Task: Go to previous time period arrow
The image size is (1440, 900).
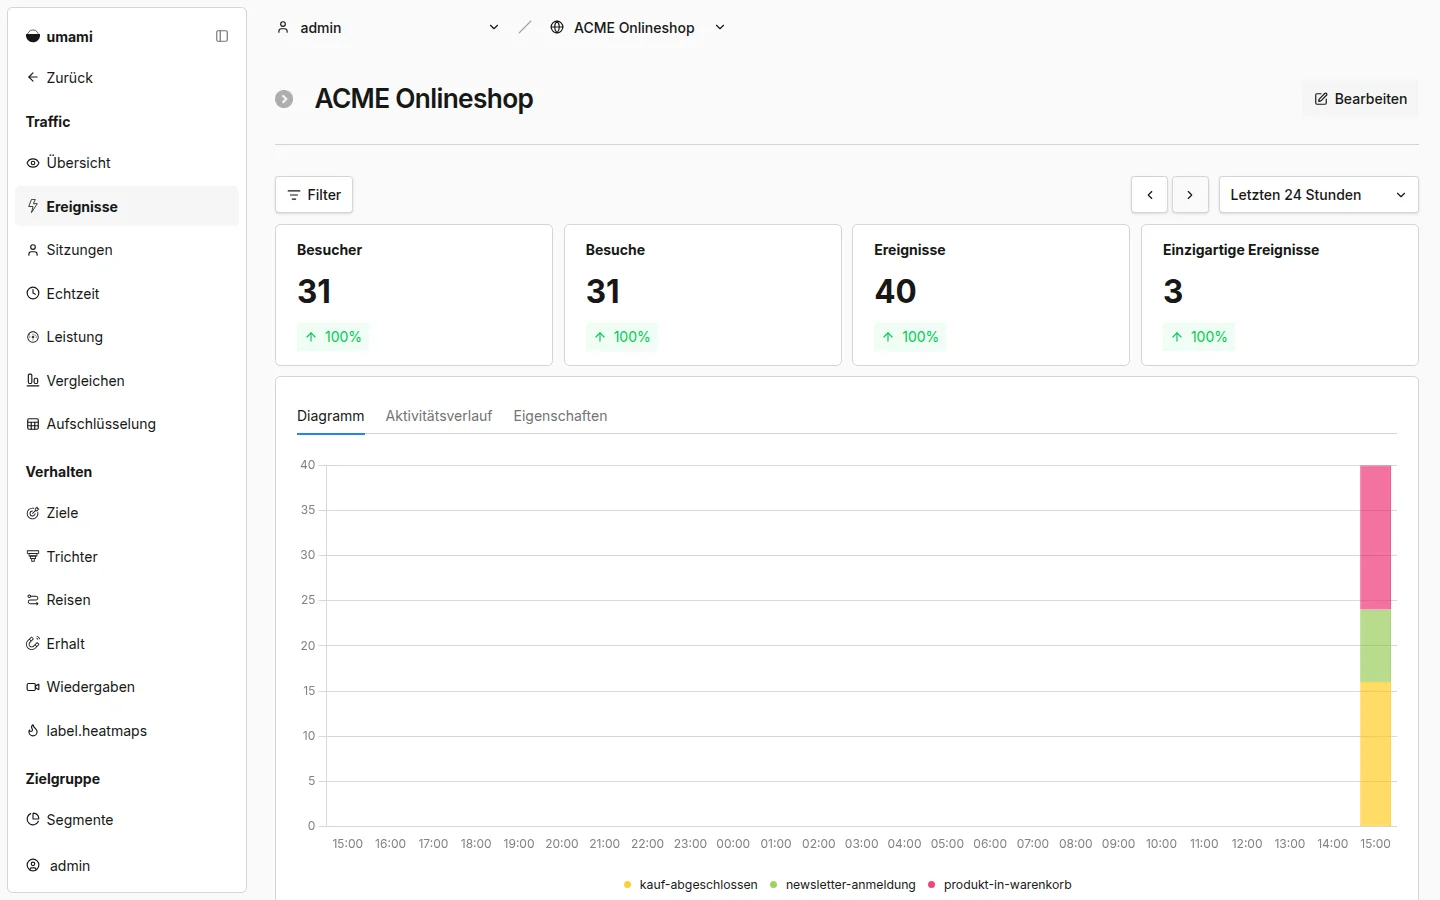Action: pyautogui.click(x=1150, y=195)
